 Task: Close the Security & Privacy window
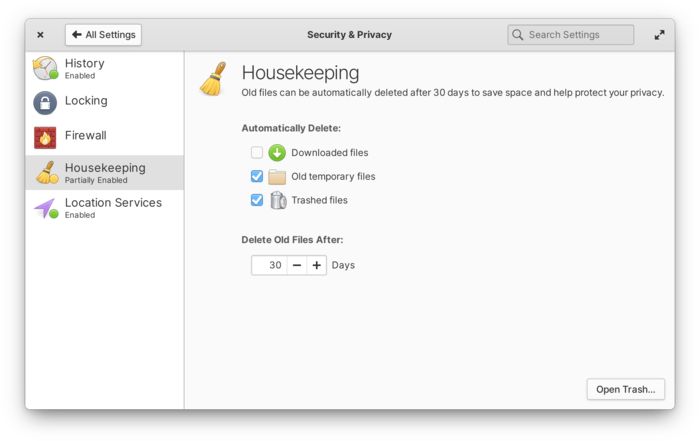coord(40,35)
